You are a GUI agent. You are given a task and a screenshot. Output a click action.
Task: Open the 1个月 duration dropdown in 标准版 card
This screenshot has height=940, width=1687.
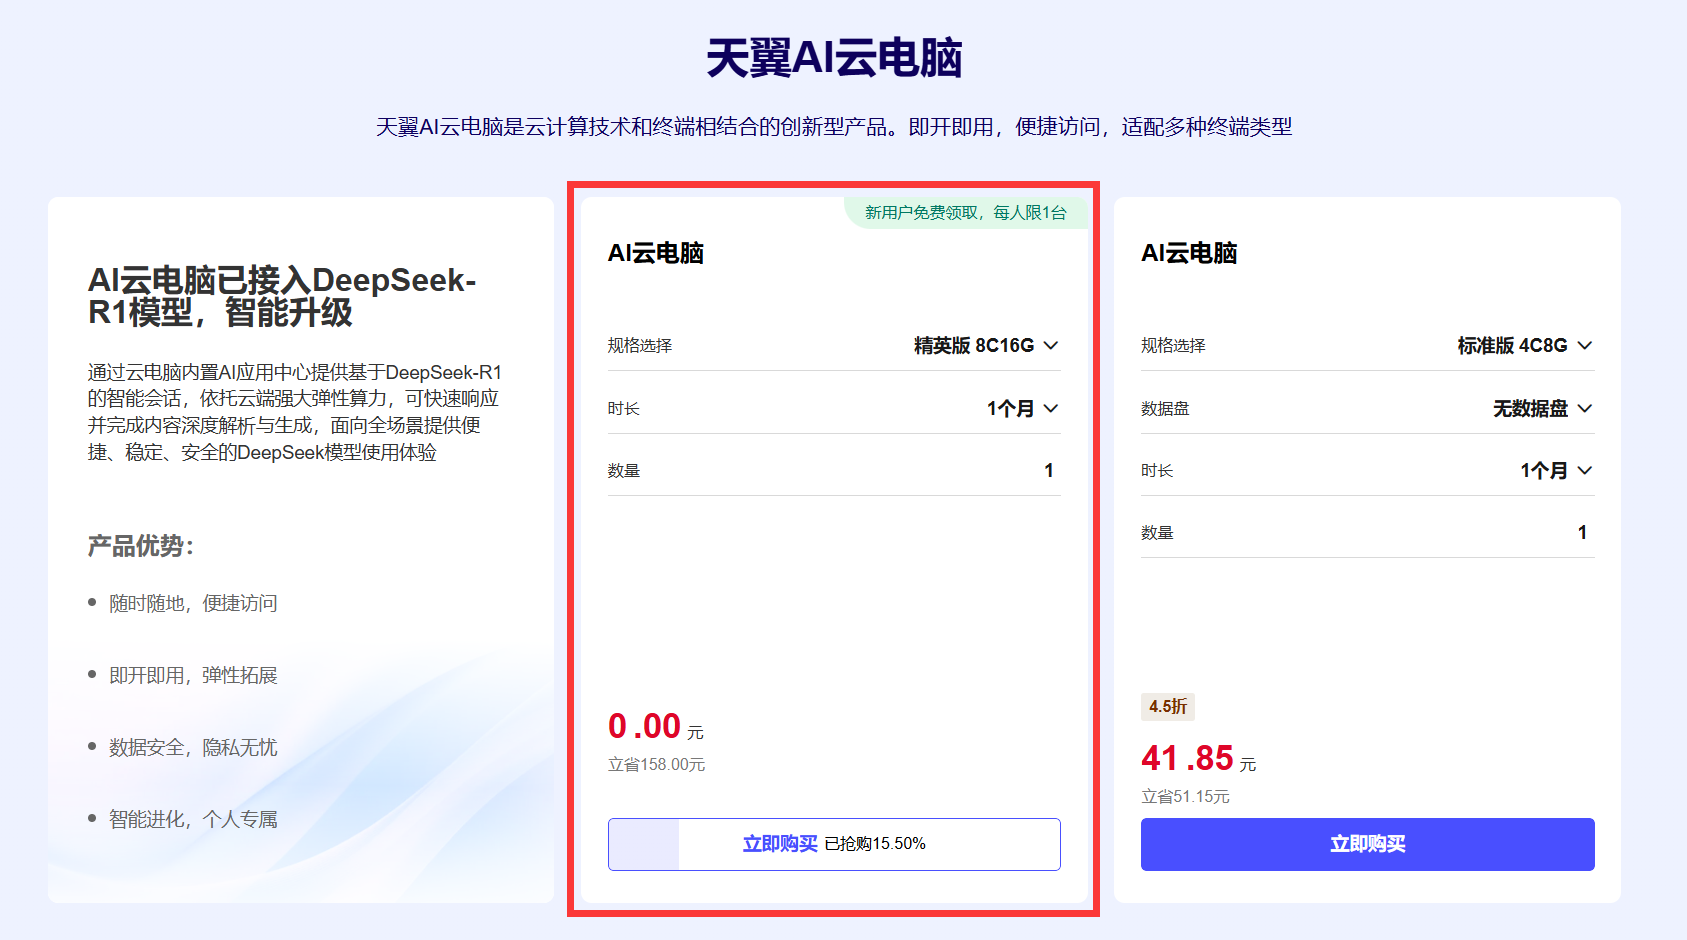[x=1556, y=470]
